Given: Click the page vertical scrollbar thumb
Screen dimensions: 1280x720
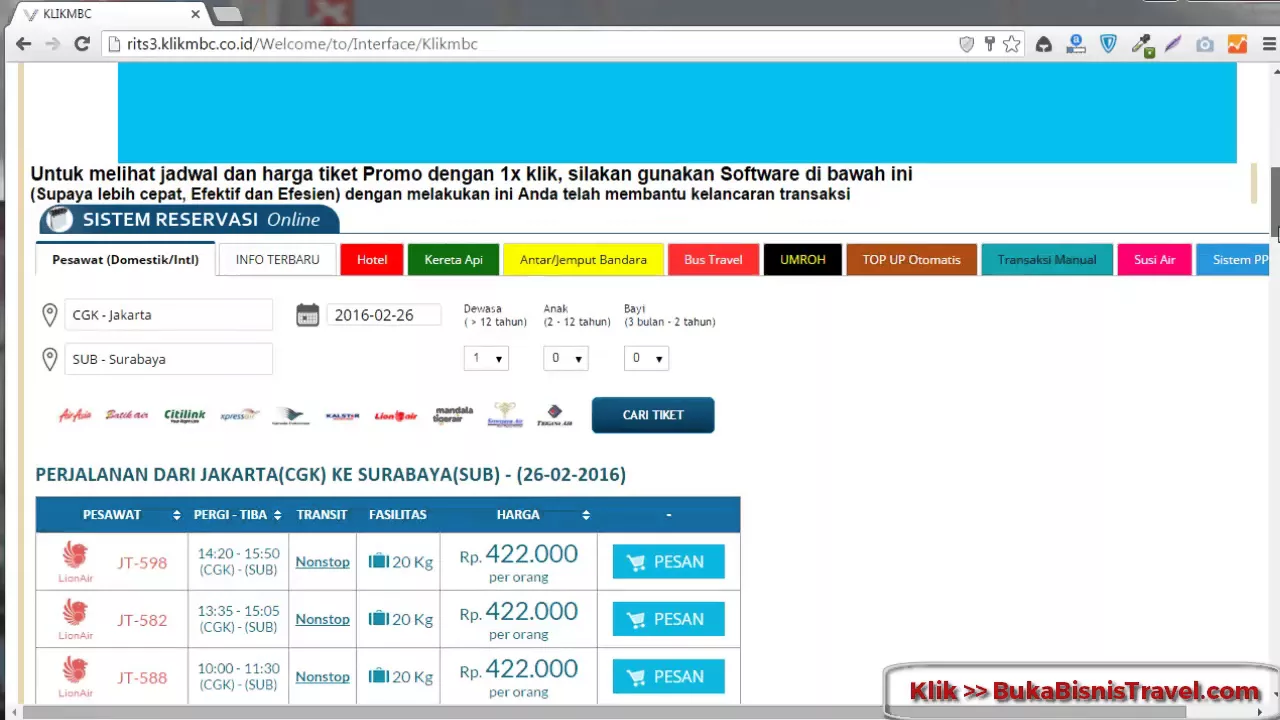Looking at the screenshot, I should (1274, 201).
